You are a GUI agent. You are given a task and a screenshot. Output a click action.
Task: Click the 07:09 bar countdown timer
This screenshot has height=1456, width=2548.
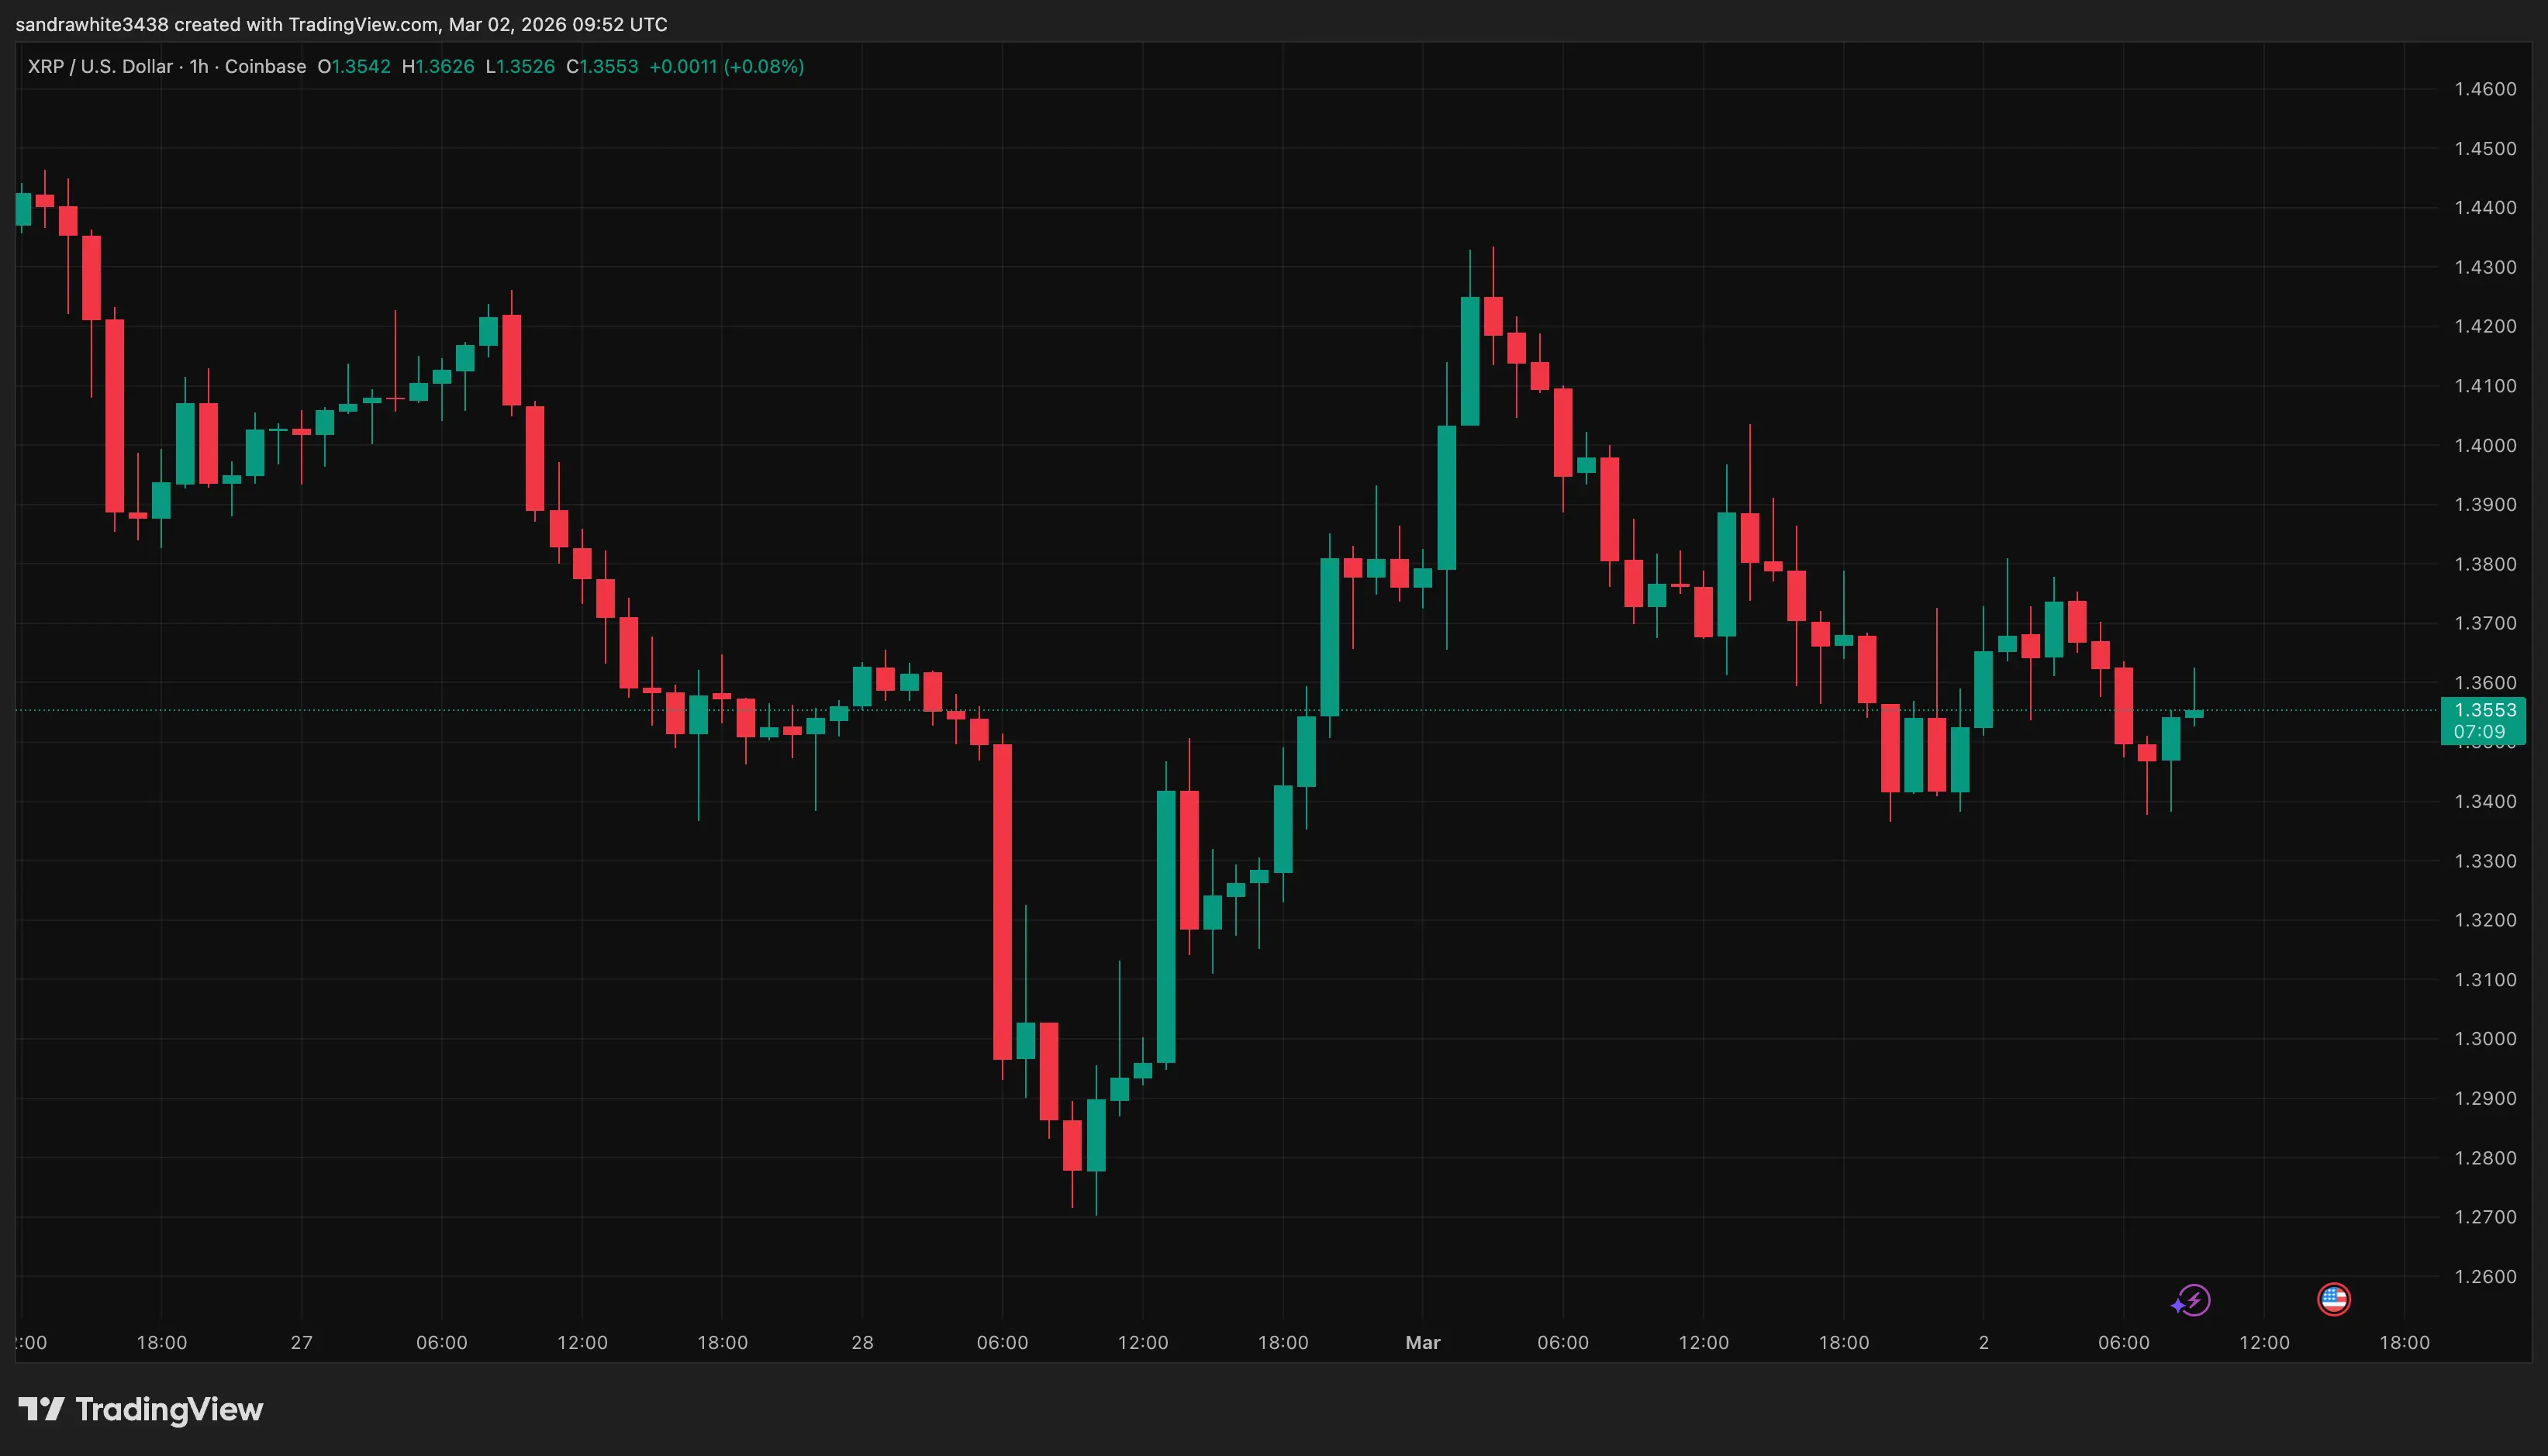click(x=2484, y=733)
